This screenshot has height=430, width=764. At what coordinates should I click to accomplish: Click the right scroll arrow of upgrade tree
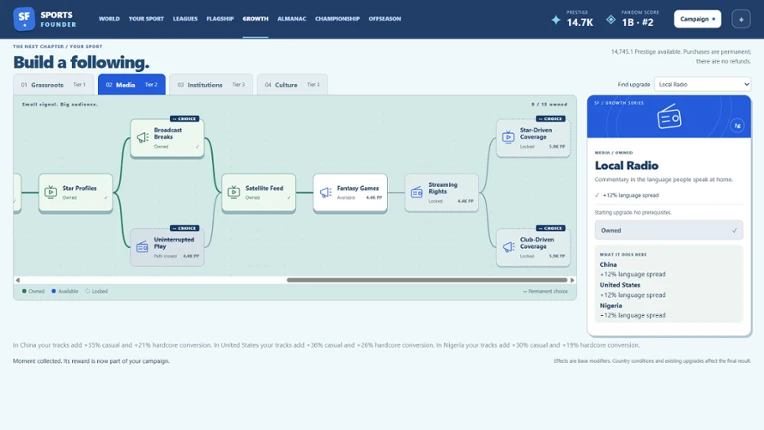[572, 280]
